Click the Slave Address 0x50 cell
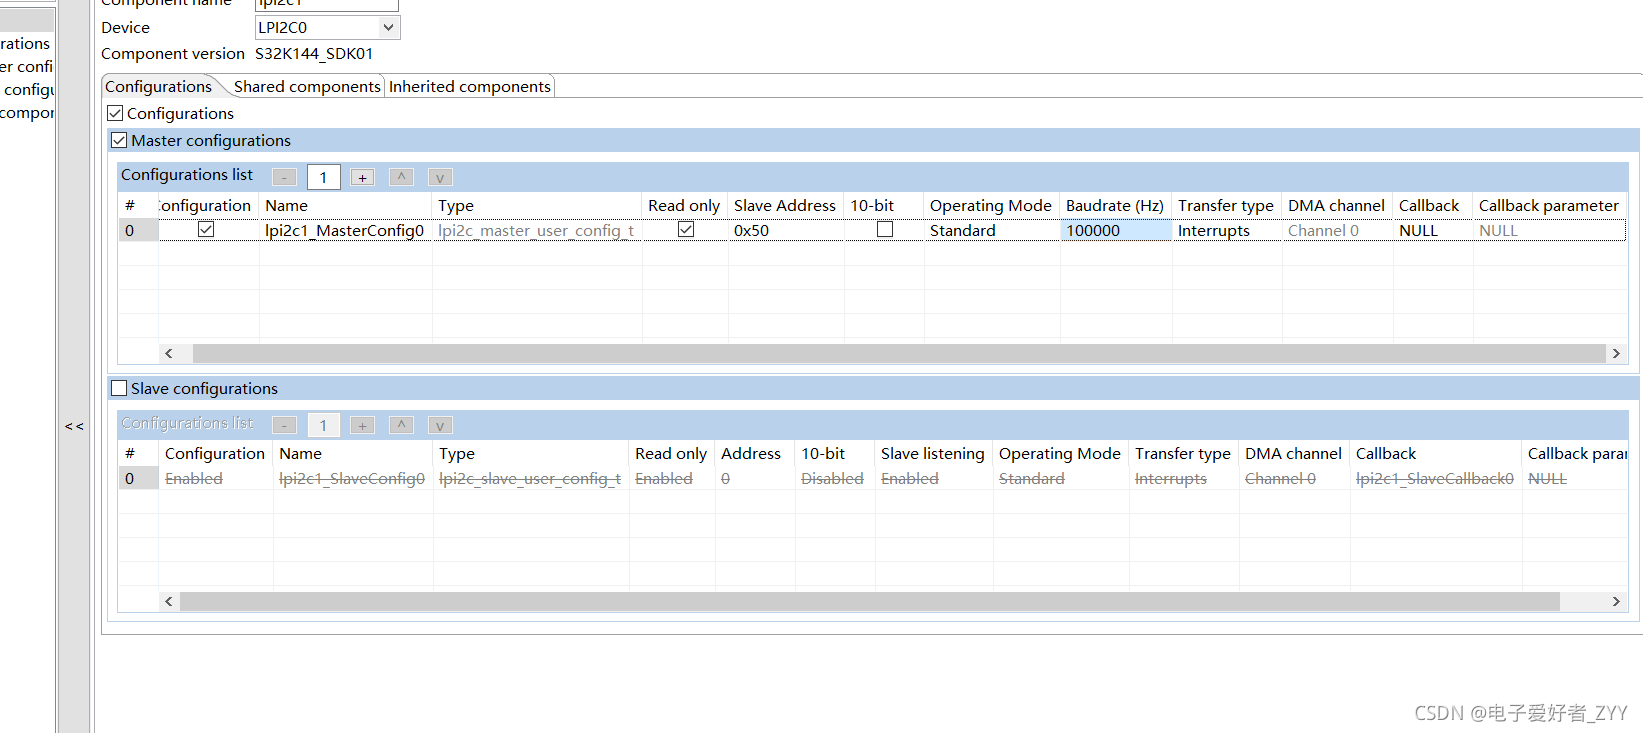Screen dimensions: 1643x733 [786, 230]
